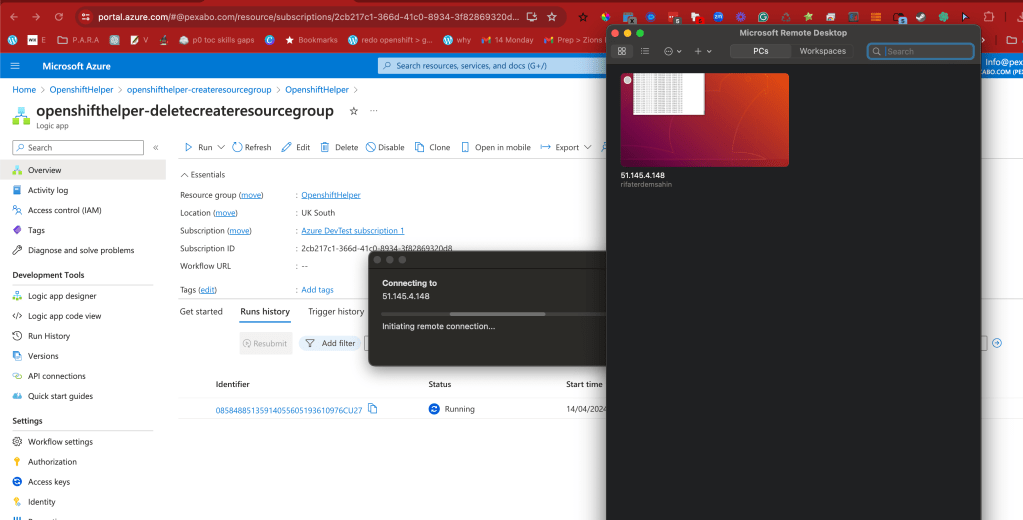Go to Home in the breadcrumb
The image size is (1023, 520).
pyautogui.click(x=24, y=90)
